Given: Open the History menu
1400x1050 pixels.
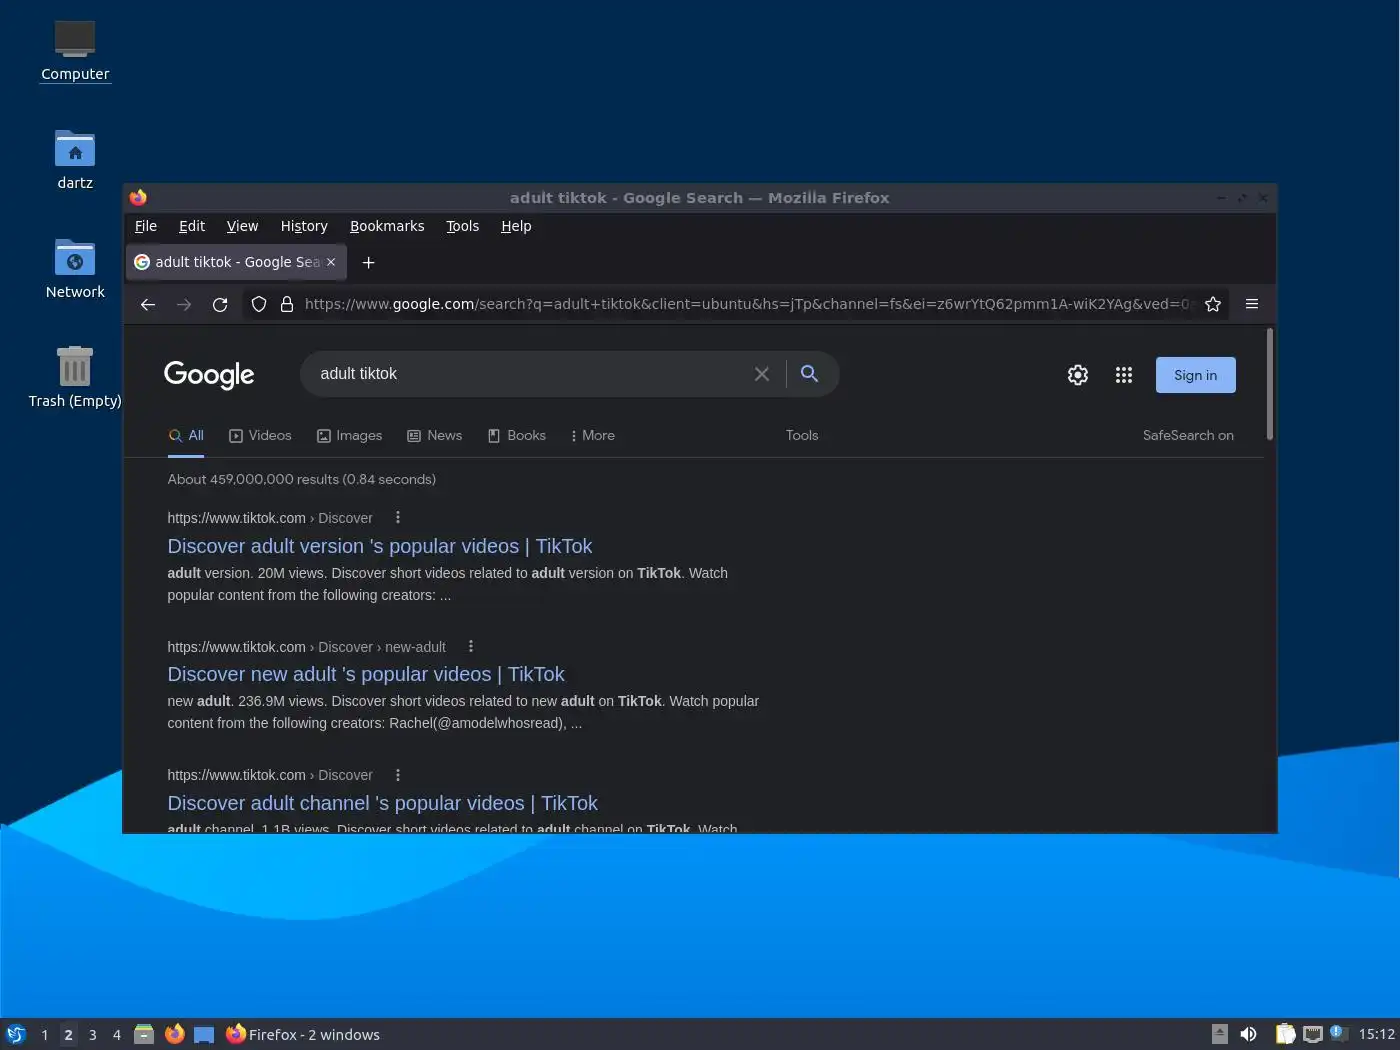Looking at the screenshot, I should [304, 226].
